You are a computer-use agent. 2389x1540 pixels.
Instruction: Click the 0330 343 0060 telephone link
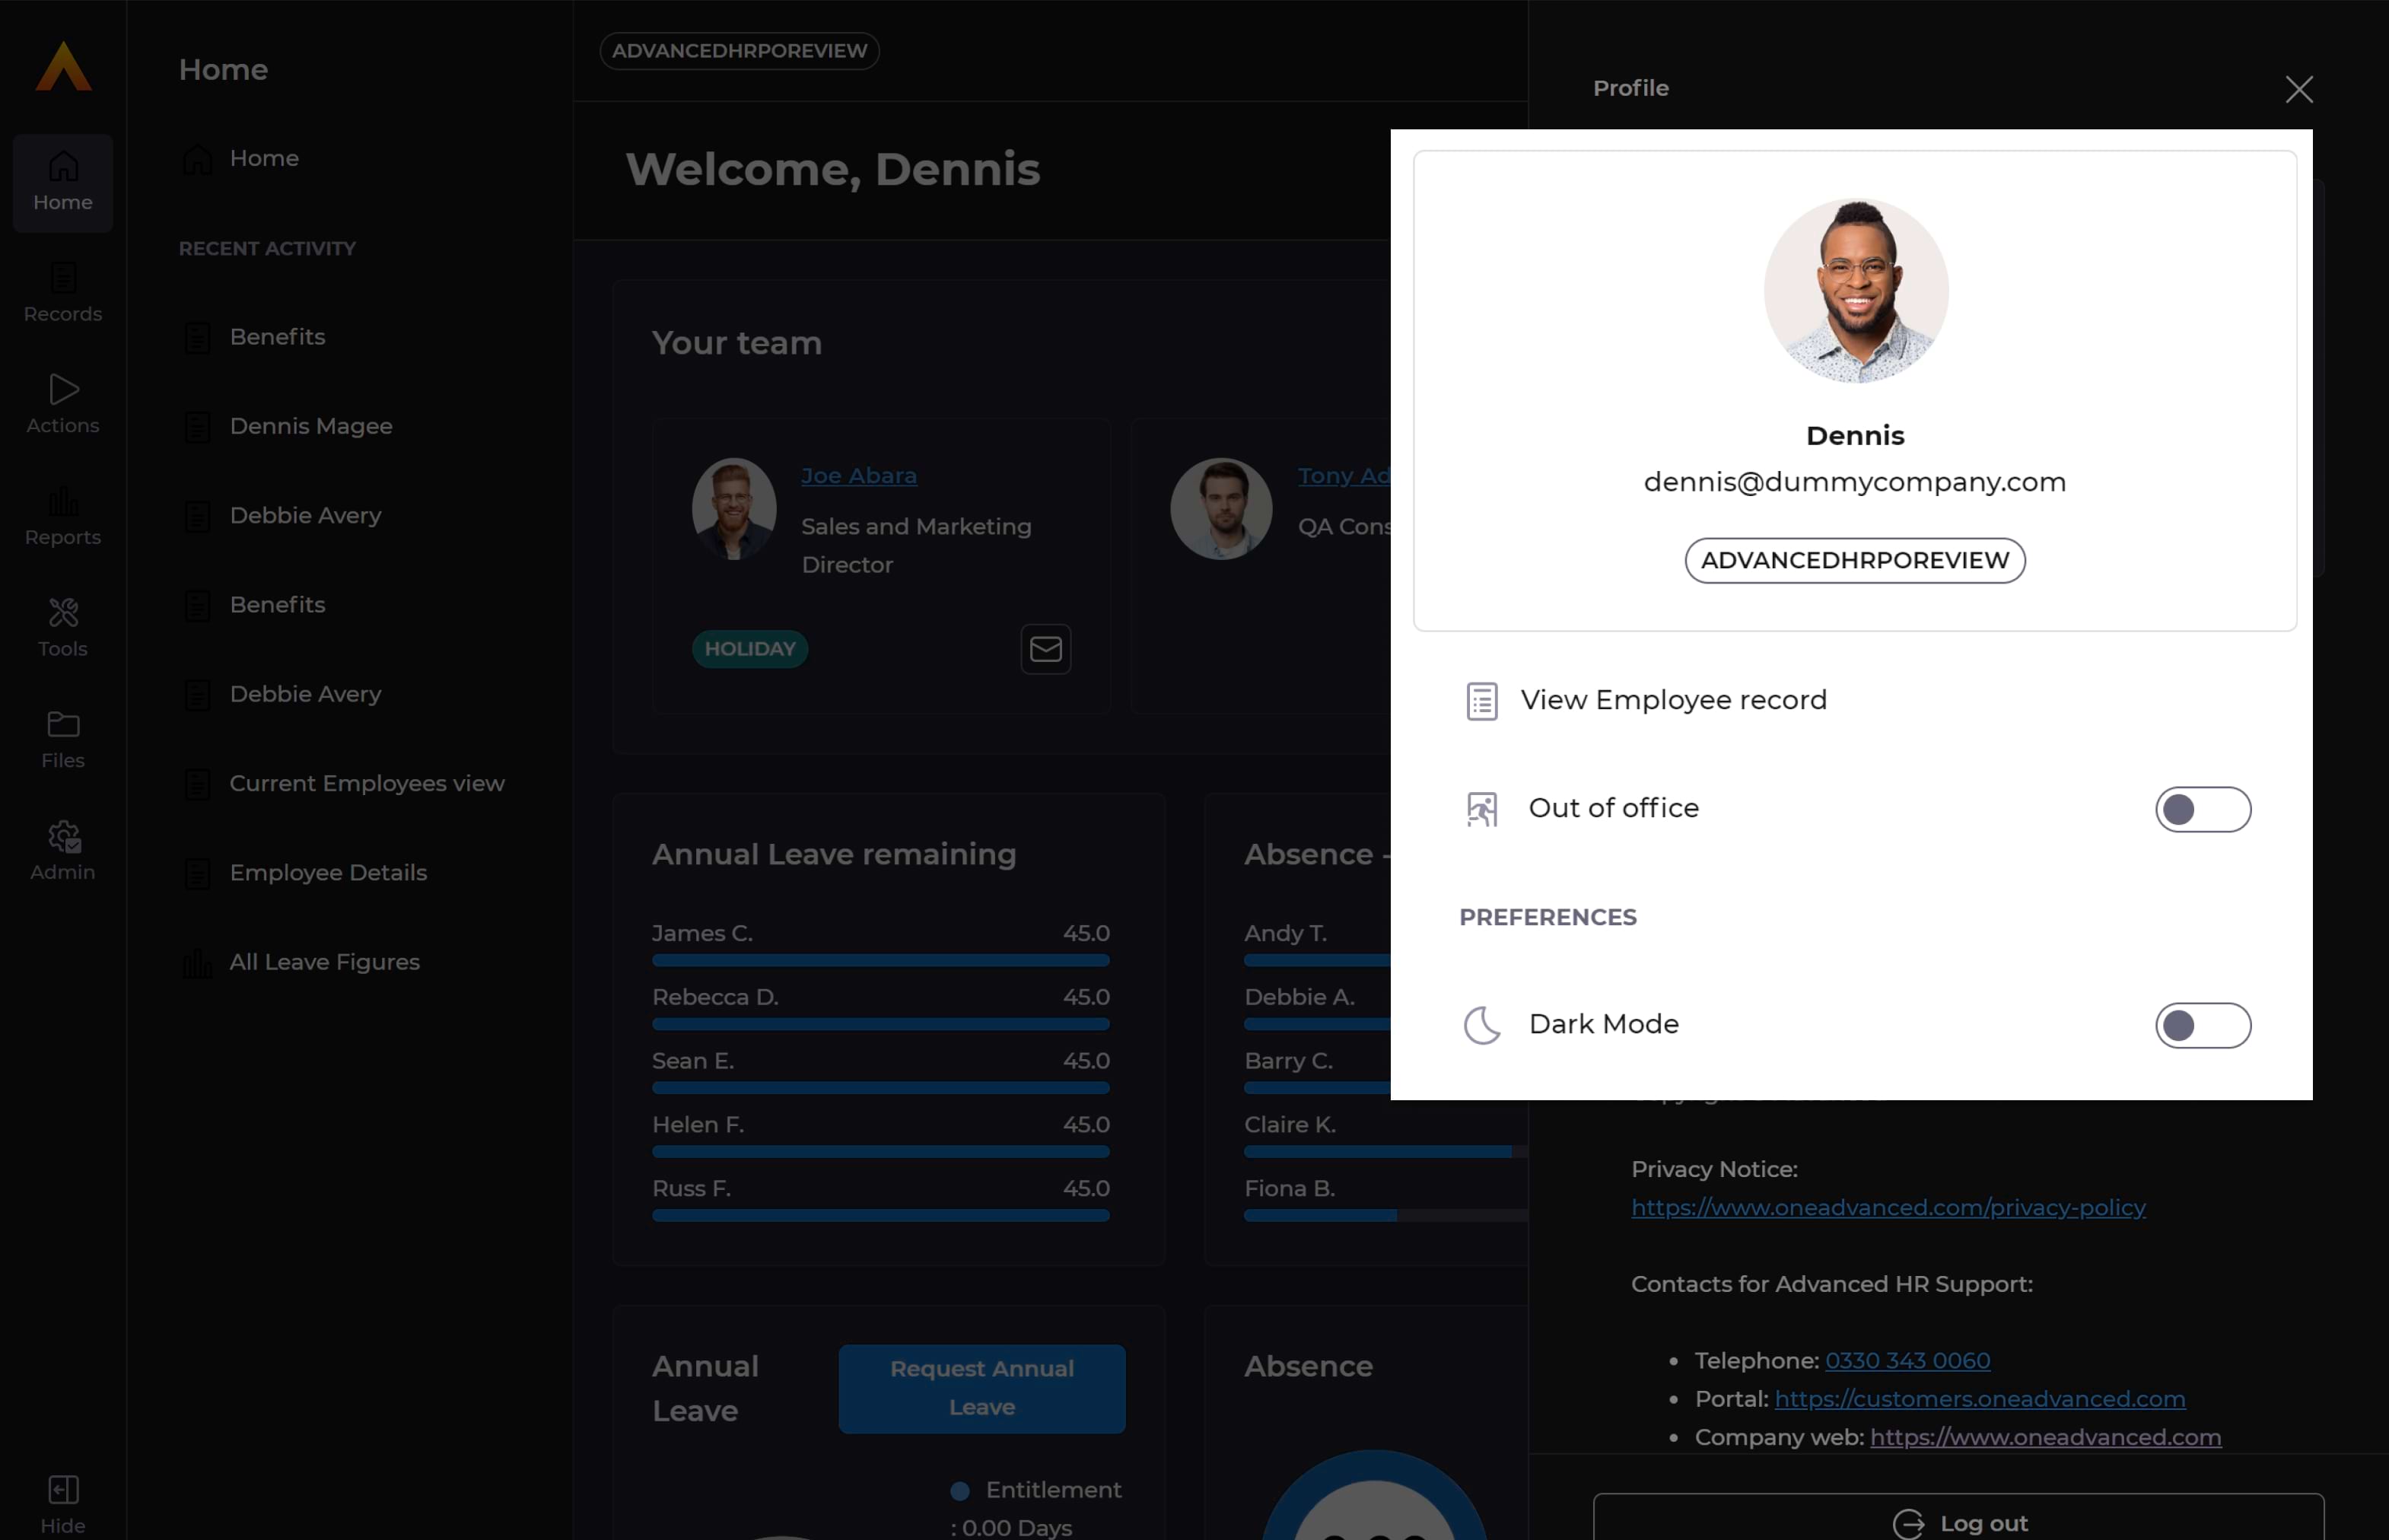pos(1907,1361)
